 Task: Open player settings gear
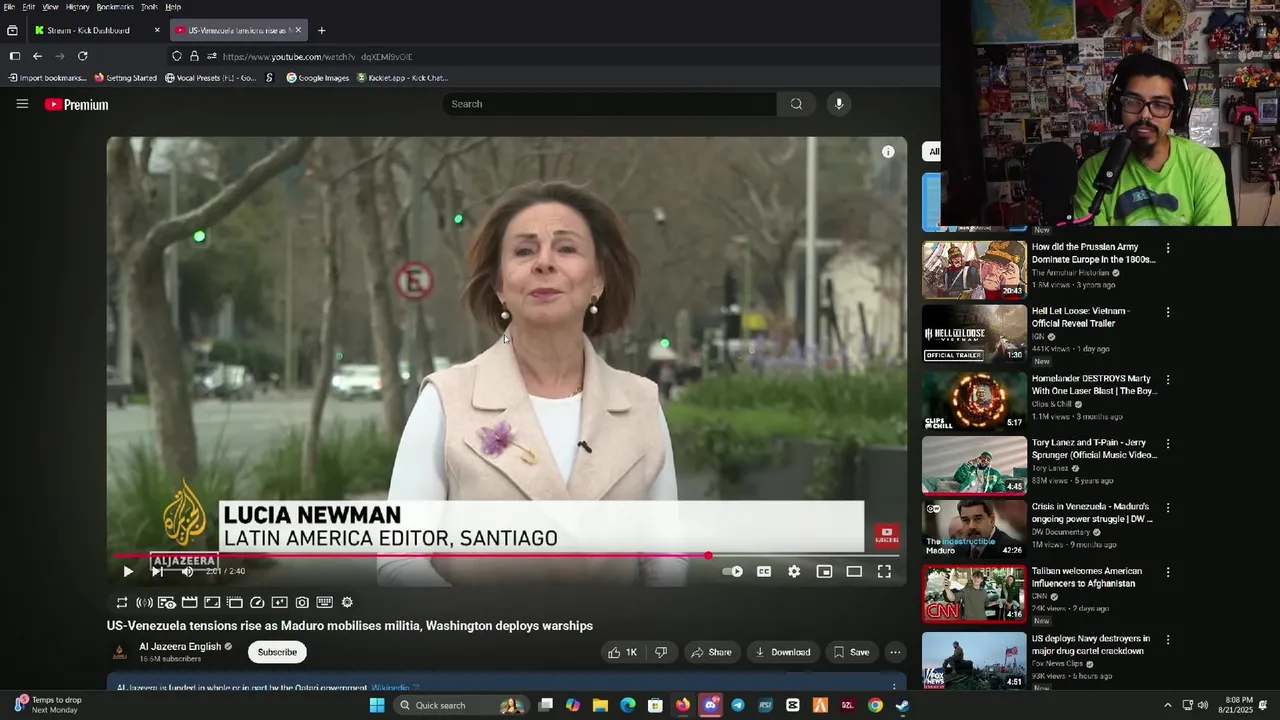(794, 571)
